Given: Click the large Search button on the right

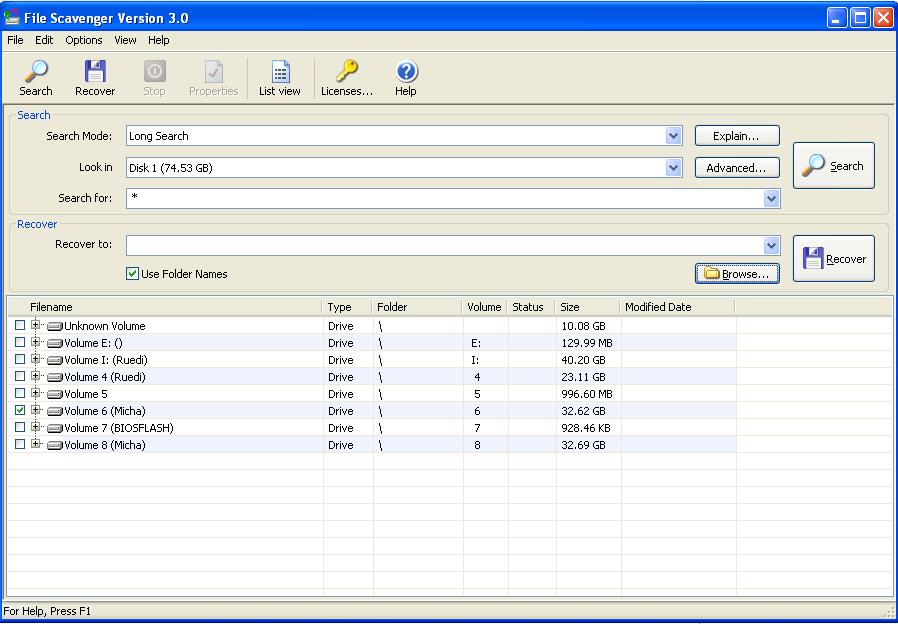Looking at the screenshot, I should click(x=833, y=165).
